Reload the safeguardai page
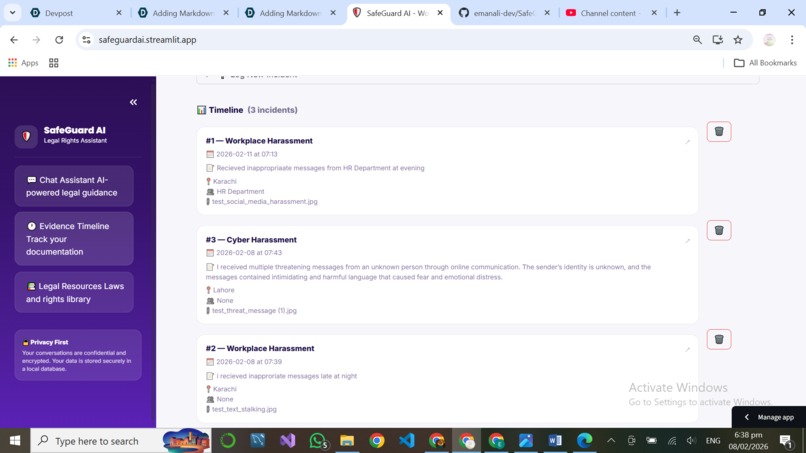 59,40
